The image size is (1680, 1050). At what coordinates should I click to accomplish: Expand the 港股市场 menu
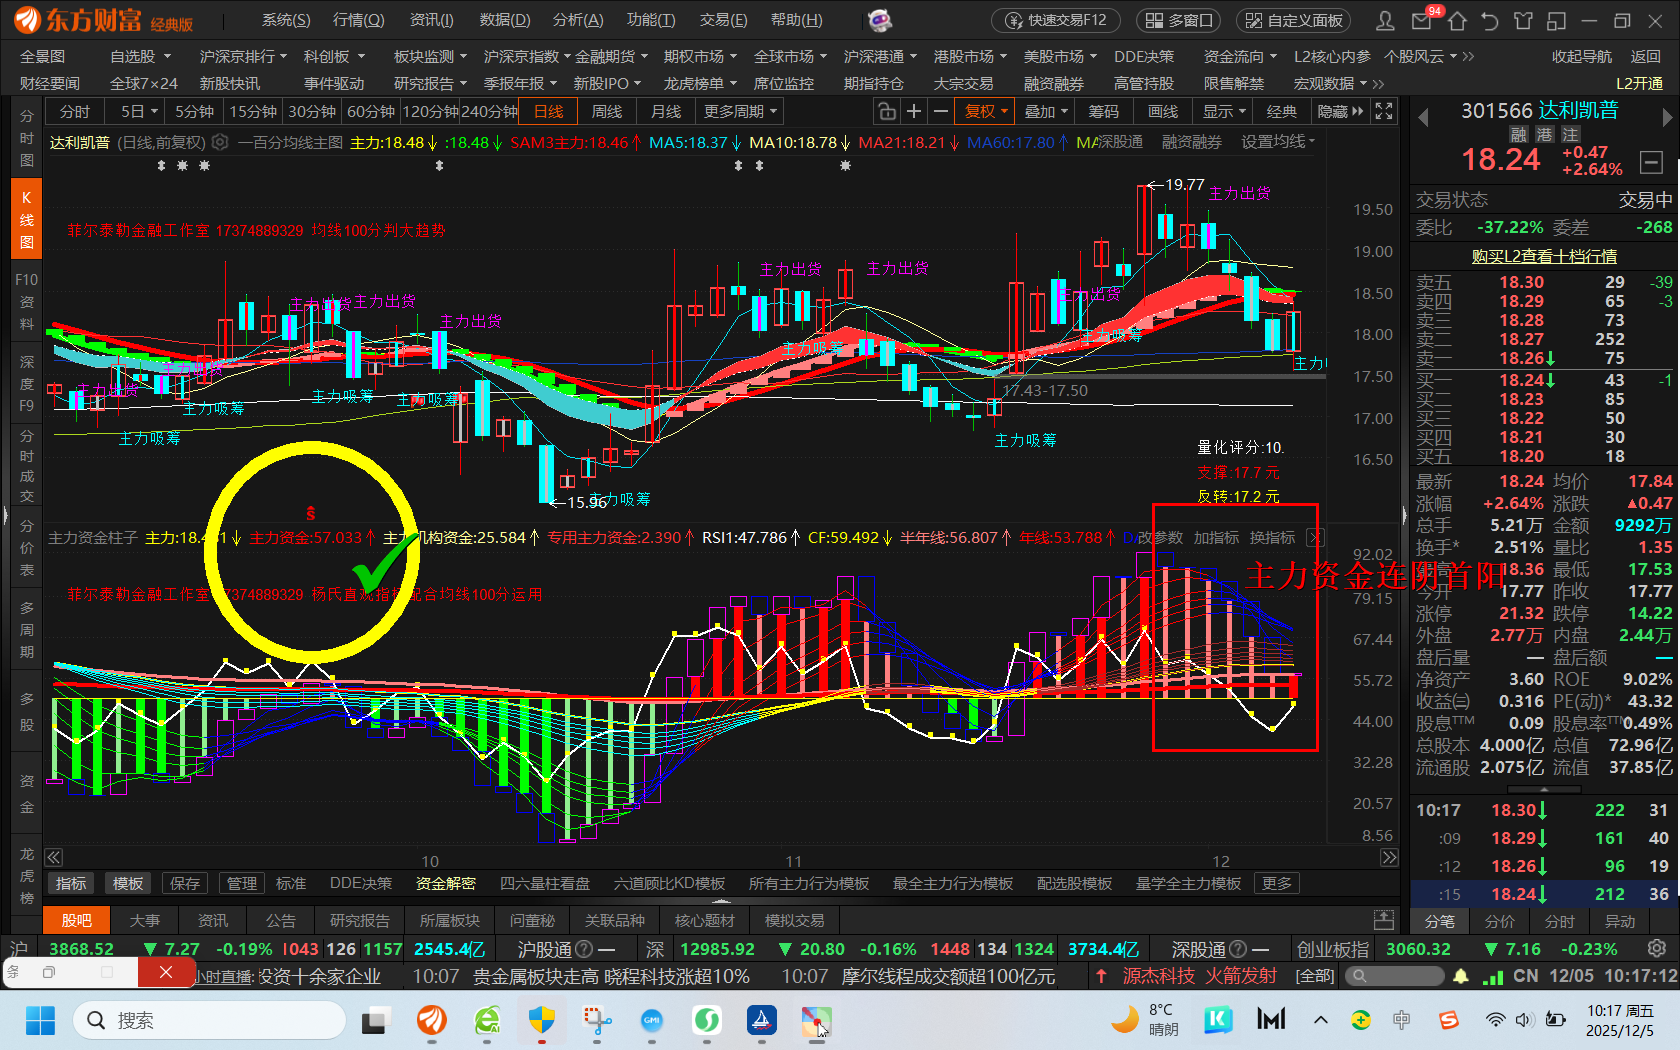pyautogui.click(x=971, y=57)
